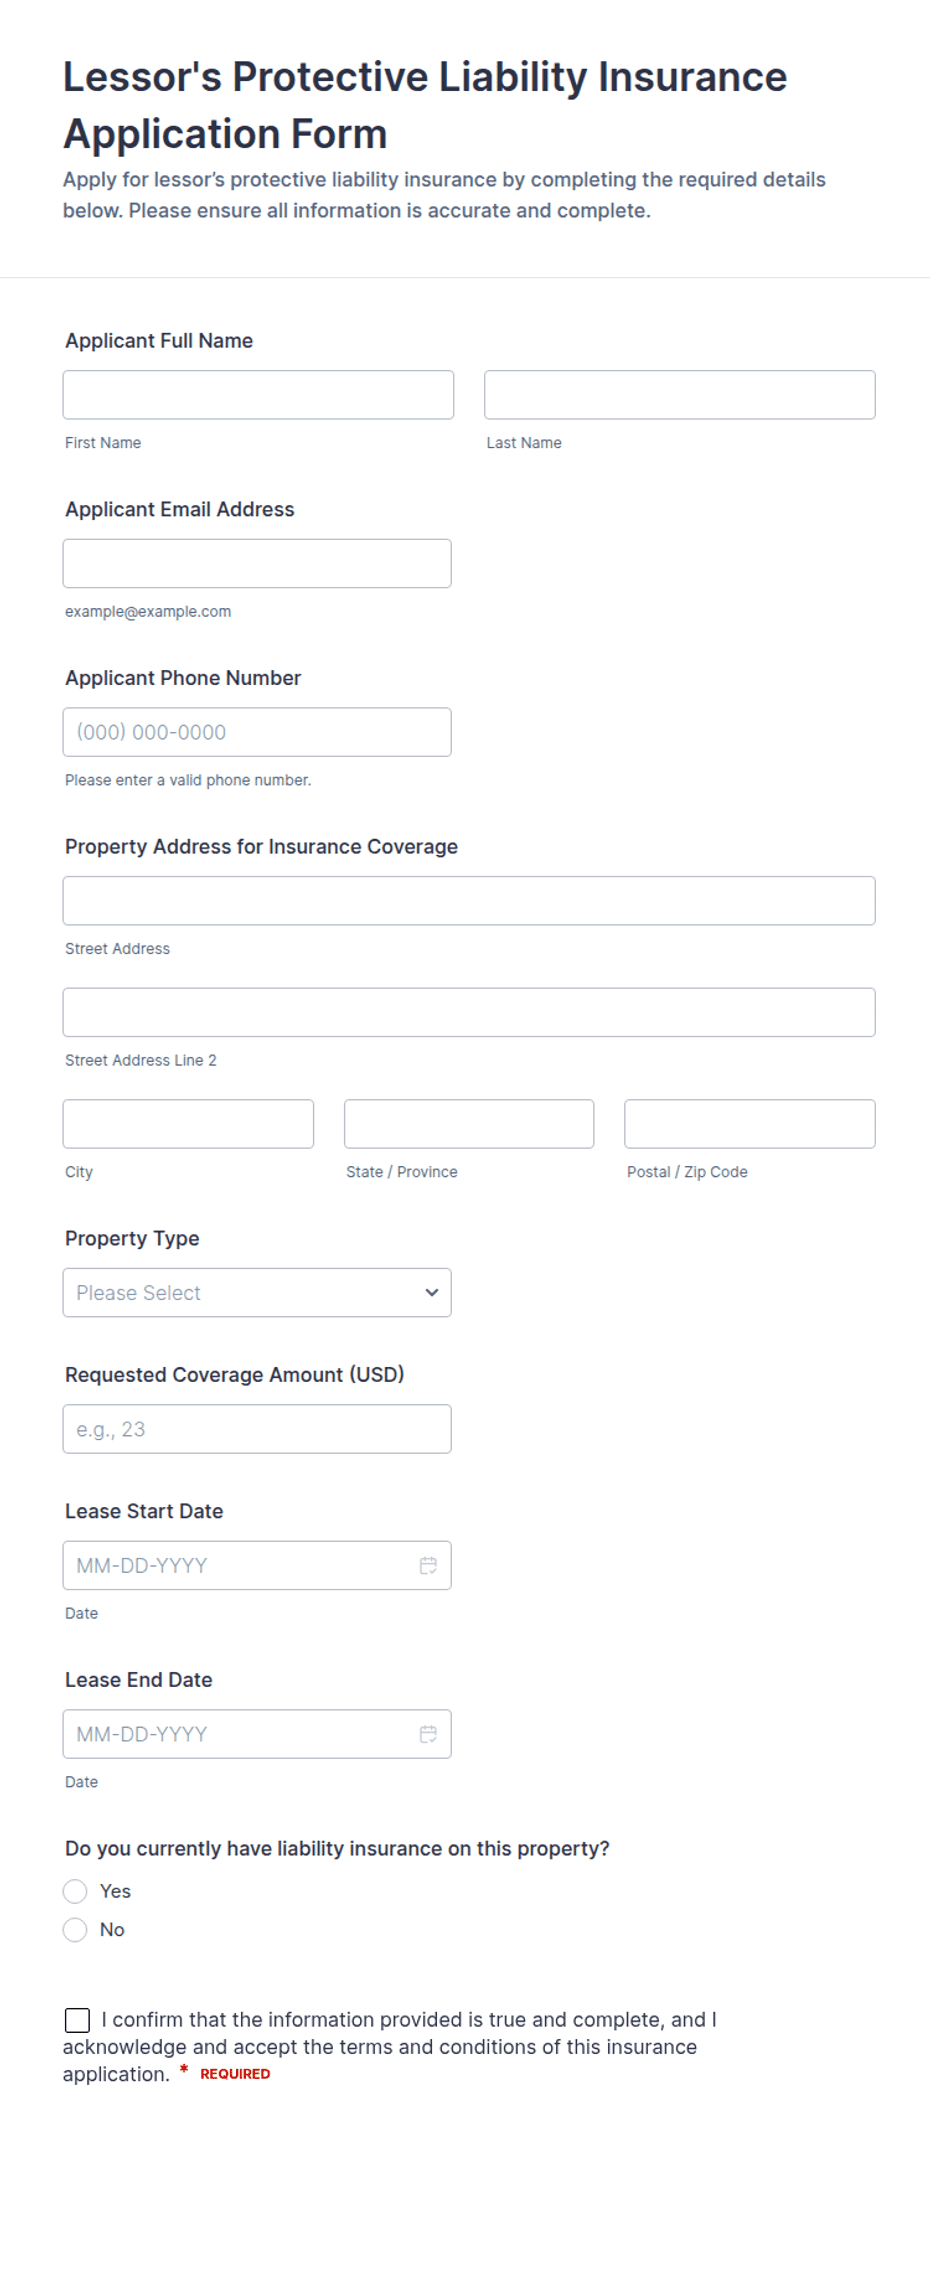Open the Property Type dropdown
930x2293 pixels.
point(257,1293)
